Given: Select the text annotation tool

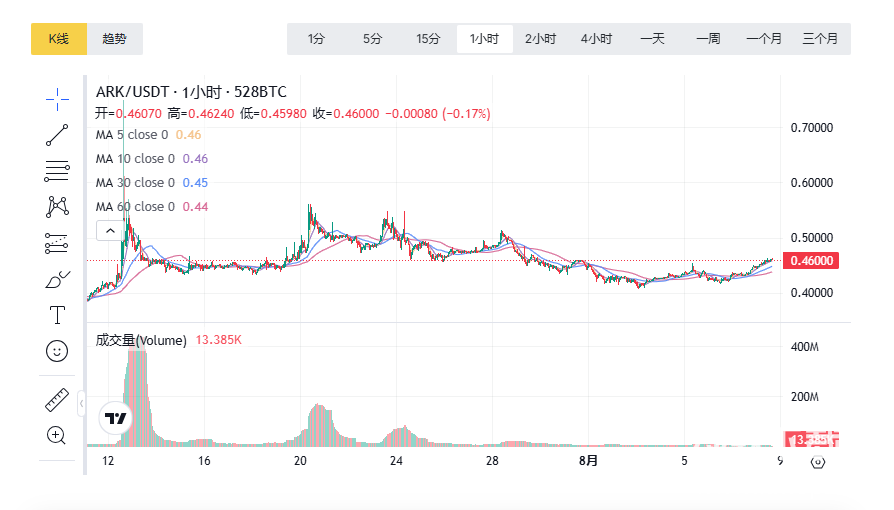Looking at the screenshot, I should [x=57, y=315].
